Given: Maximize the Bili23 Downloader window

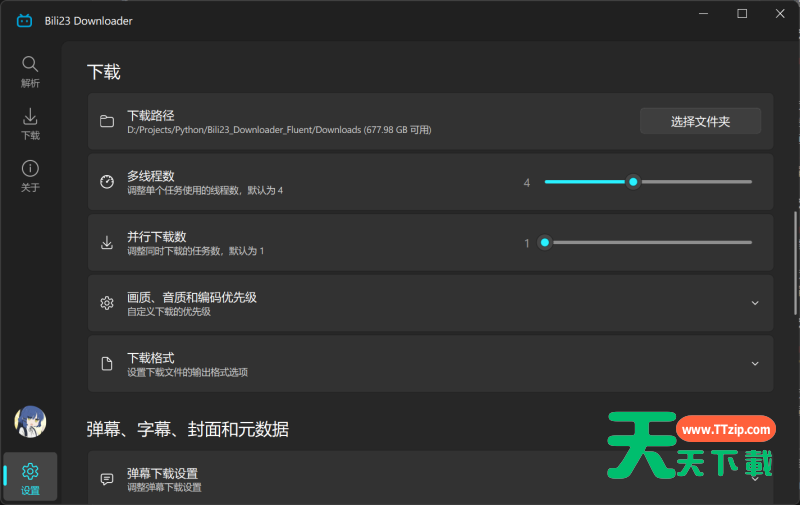Looking at the screenshot, I should [742, 14].
